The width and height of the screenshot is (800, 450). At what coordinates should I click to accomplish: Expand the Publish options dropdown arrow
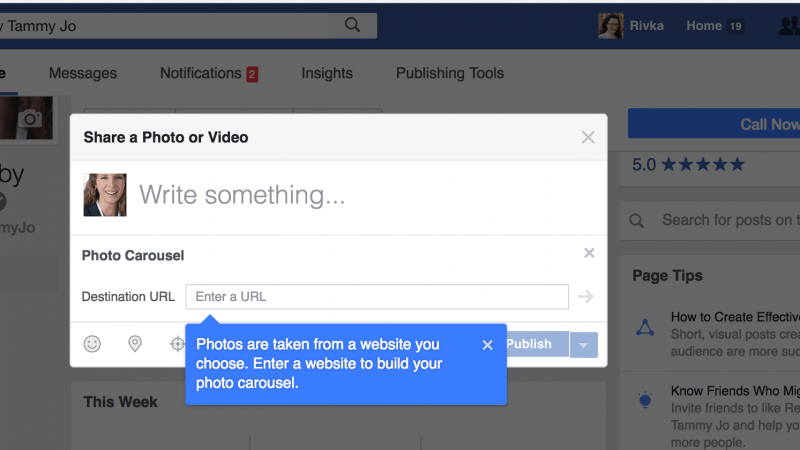[584, 344]
